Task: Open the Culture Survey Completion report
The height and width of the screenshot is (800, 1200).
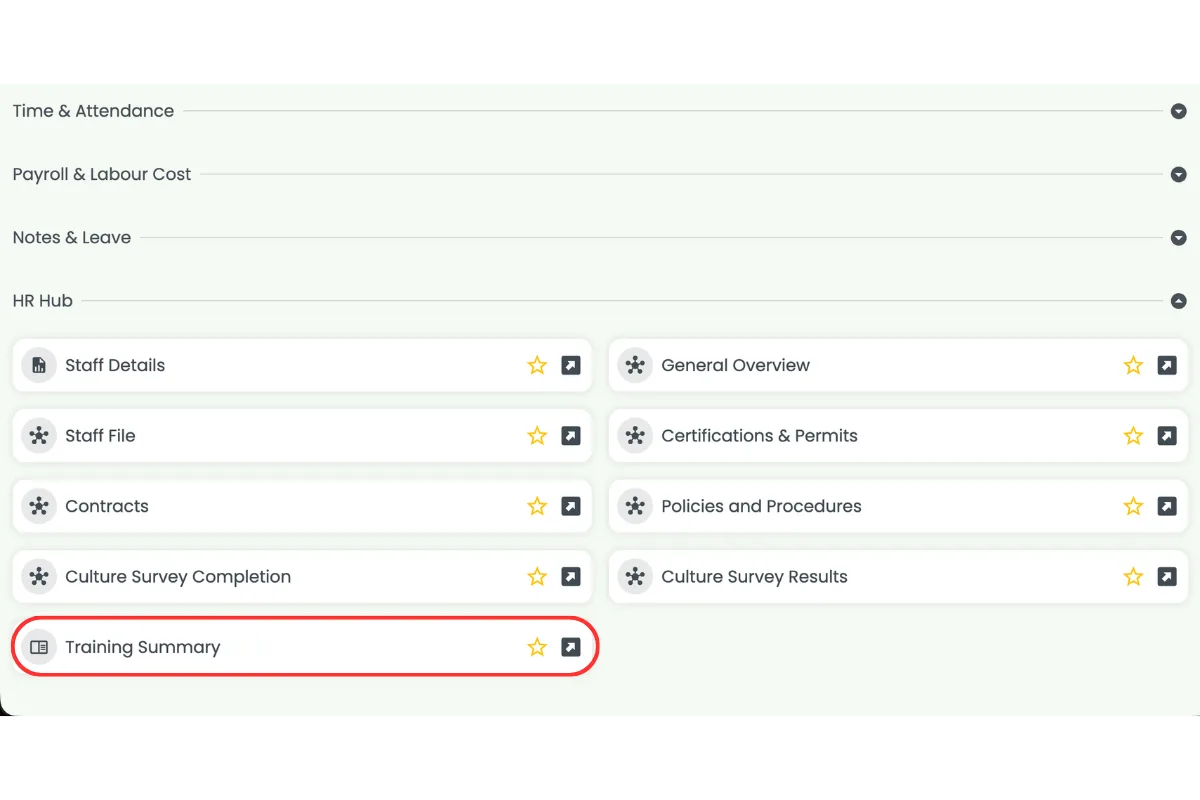Action: 302,577
